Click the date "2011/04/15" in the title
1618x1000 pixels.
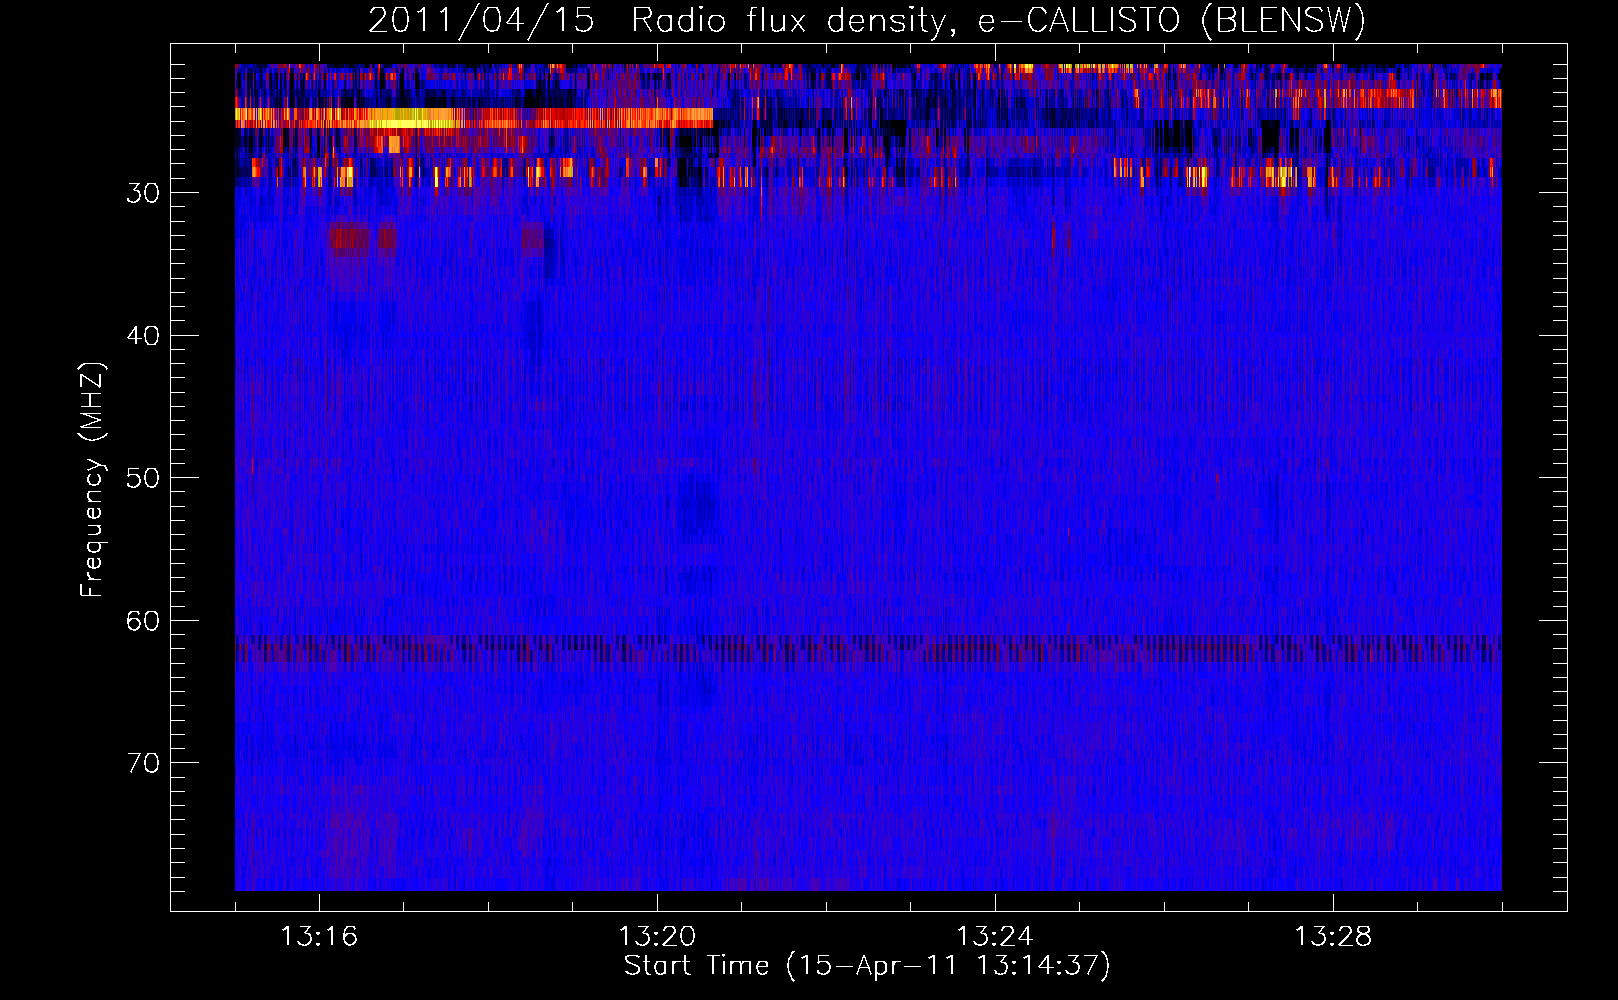(481, 21)
